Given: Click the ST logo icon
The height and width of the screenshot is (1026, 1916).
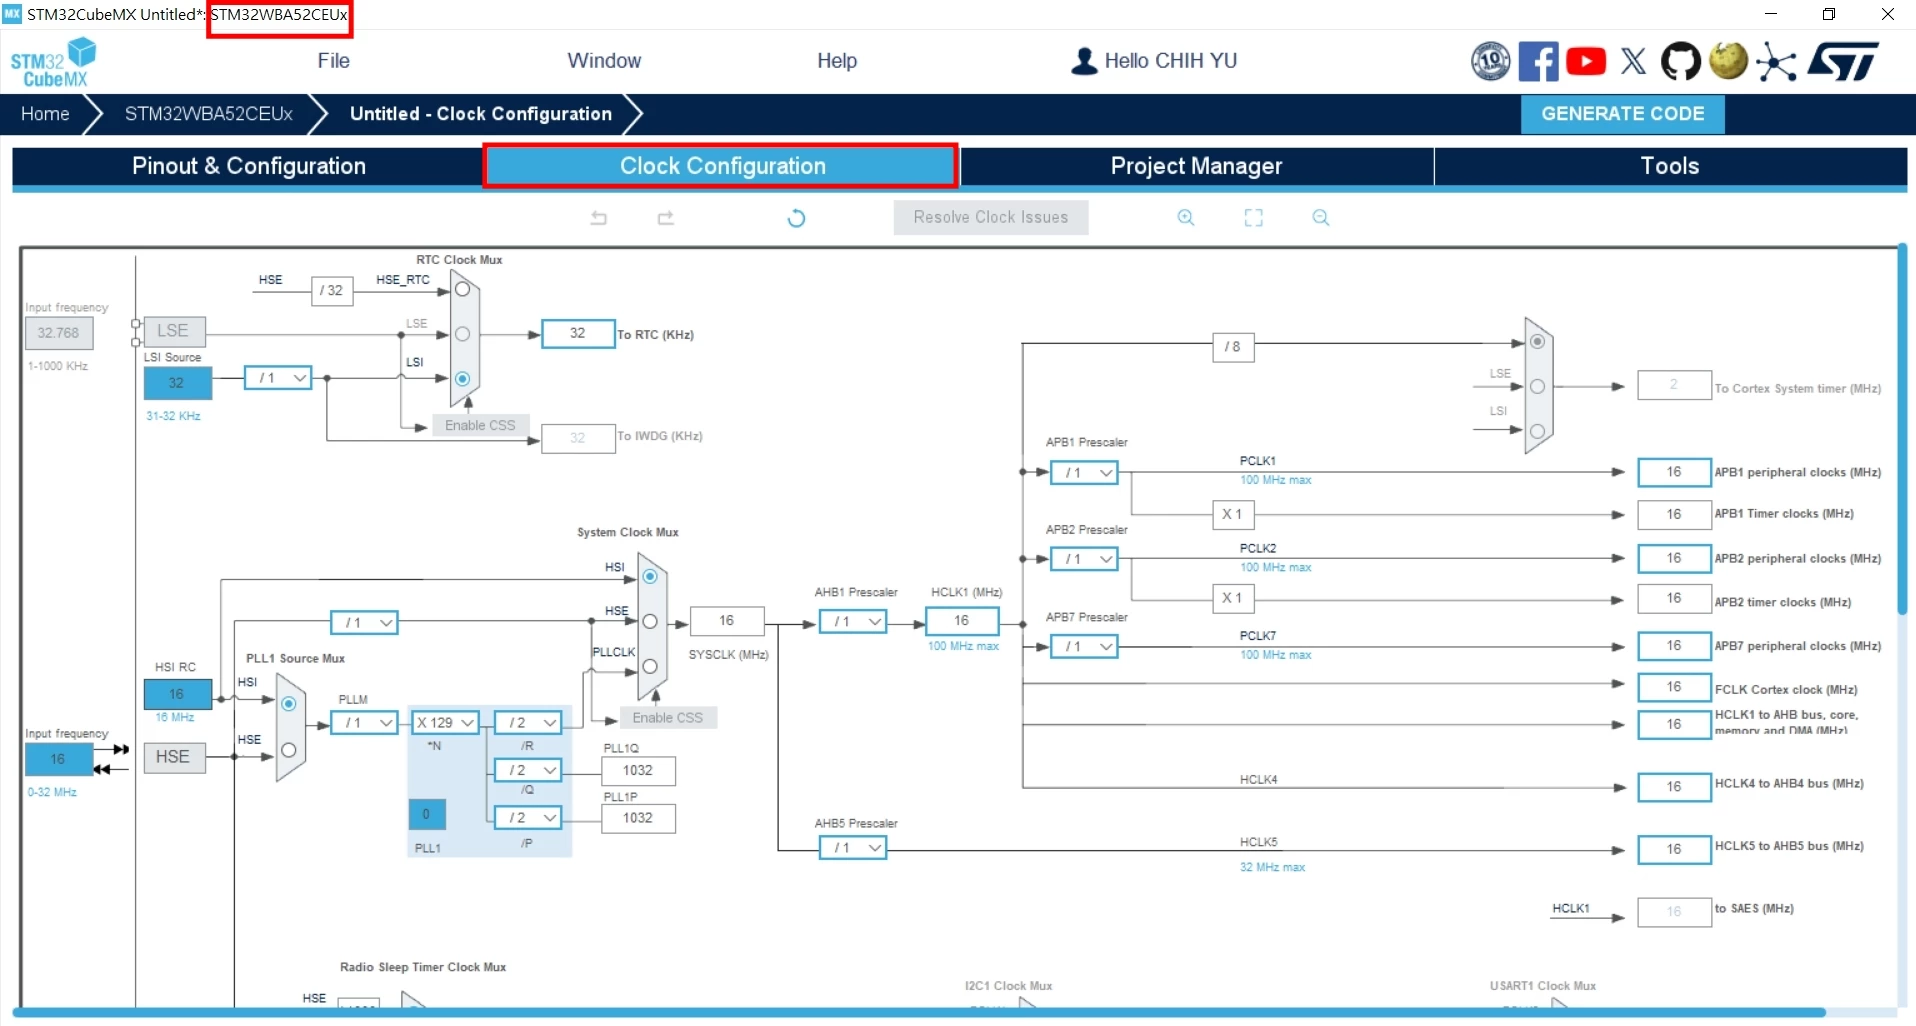Looking at the screenshot, I should pyautogui.click(x=1843, y=61).
